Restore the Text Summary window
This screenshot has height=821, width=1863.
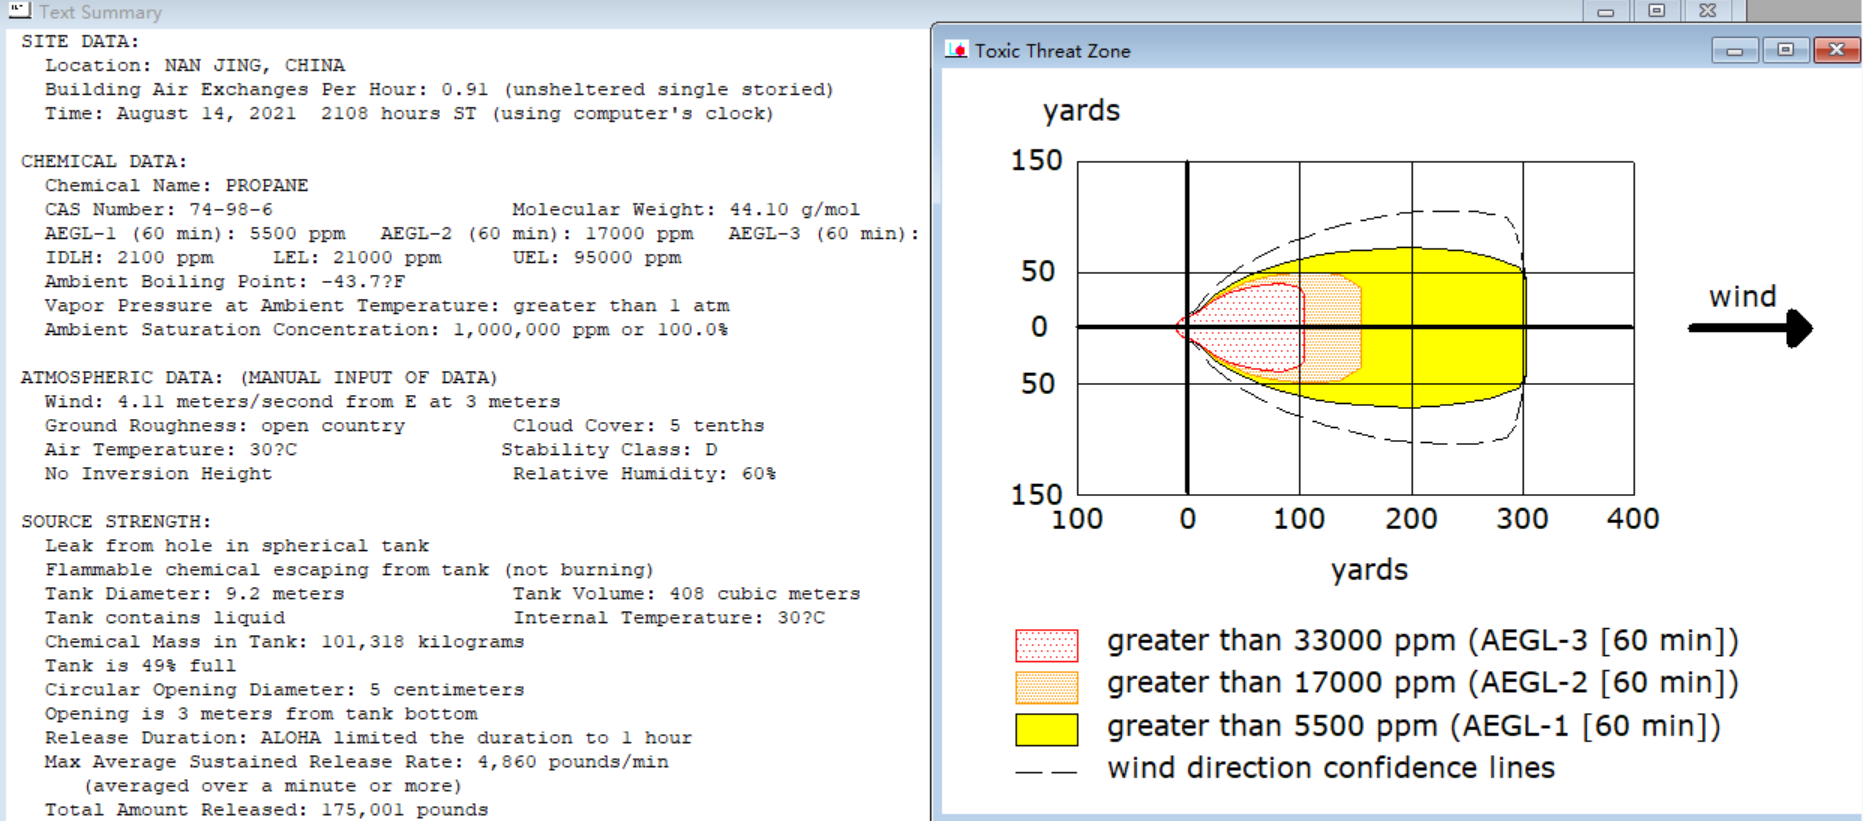pyautogui.click(x=1657, y=11)
